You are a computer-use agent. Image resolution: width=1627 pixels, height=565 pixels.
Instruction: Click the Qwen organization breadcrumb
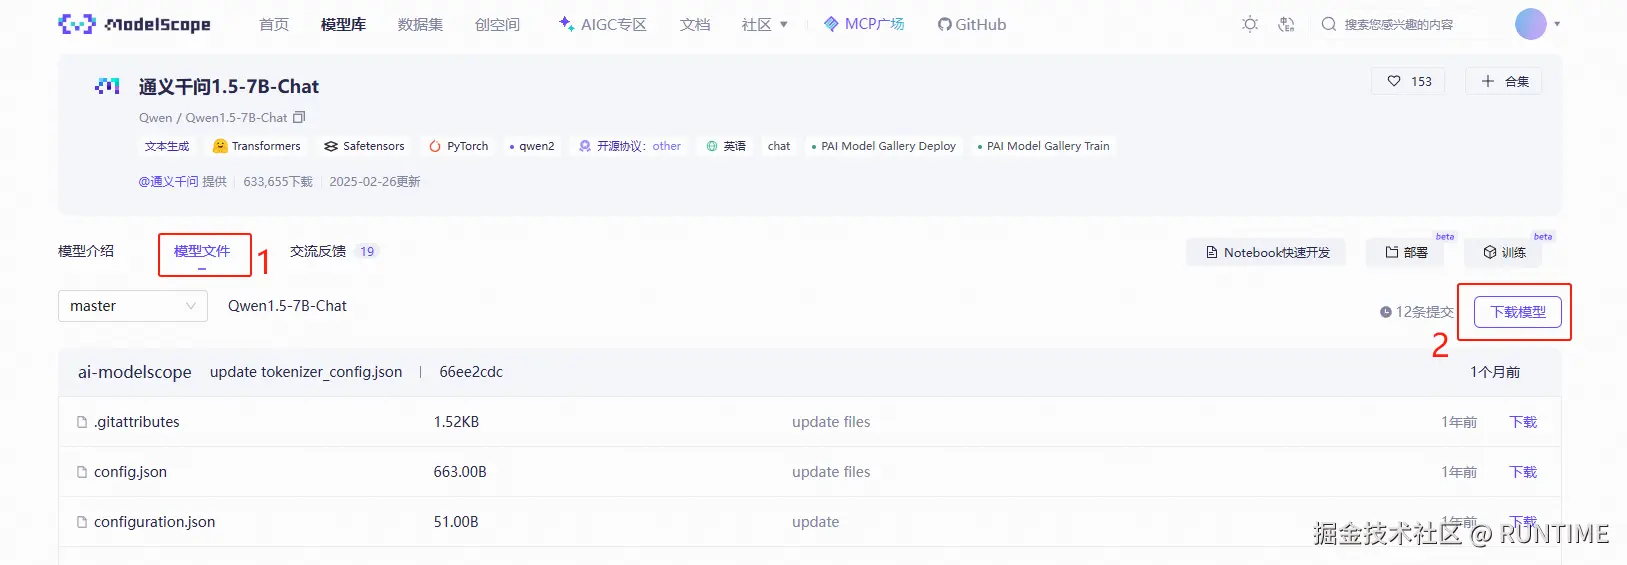coord(155,117)
